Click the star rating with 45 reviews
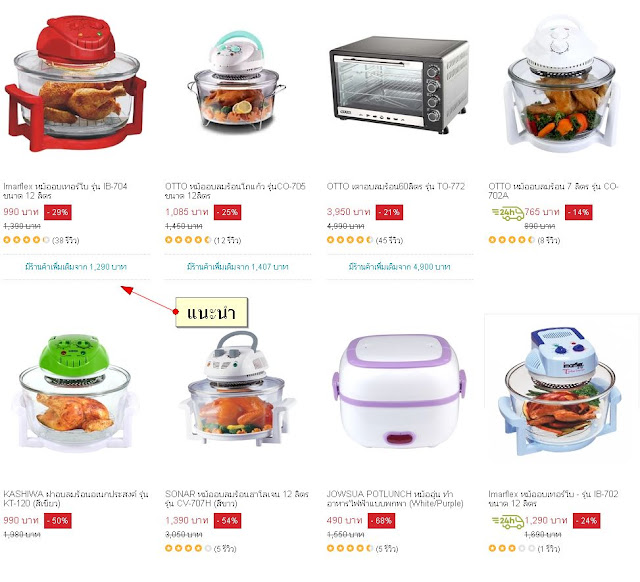 pos(350,240)
